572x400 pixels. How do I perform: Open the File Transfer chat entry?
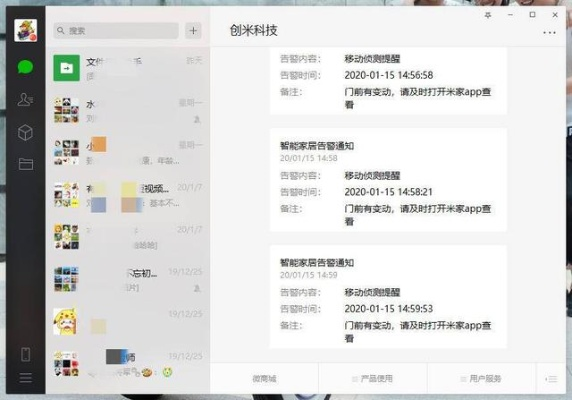pos(128,68)
